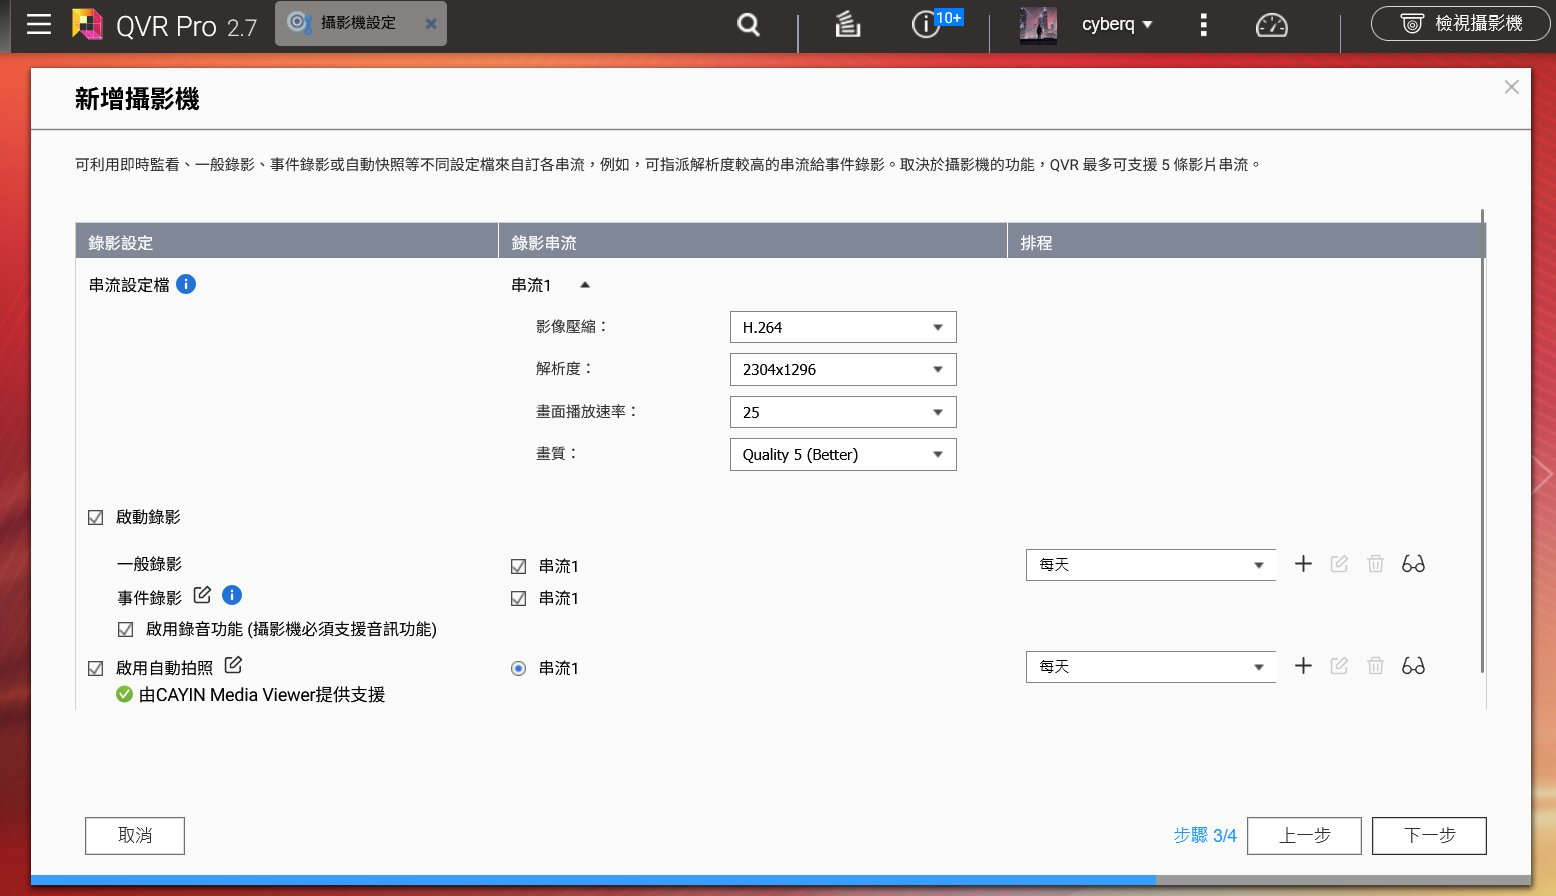Toggle the 啟動錄影 checkbox
Image resolution: width=1556 pixels, height=896 pixels.
coord(96,517)
